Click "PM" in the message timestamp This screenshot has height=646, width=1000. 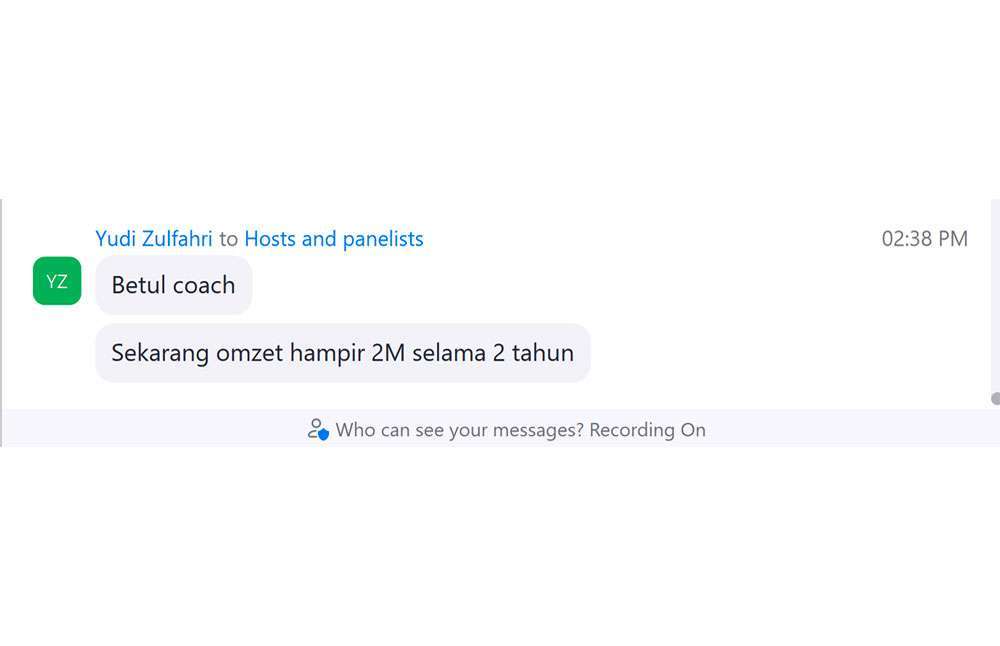tap(952, 239)
